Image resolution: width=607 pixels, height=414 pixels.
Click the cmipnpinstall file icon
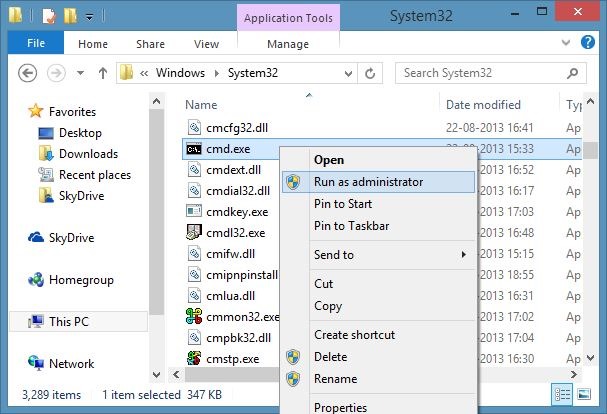click(194, 275)
